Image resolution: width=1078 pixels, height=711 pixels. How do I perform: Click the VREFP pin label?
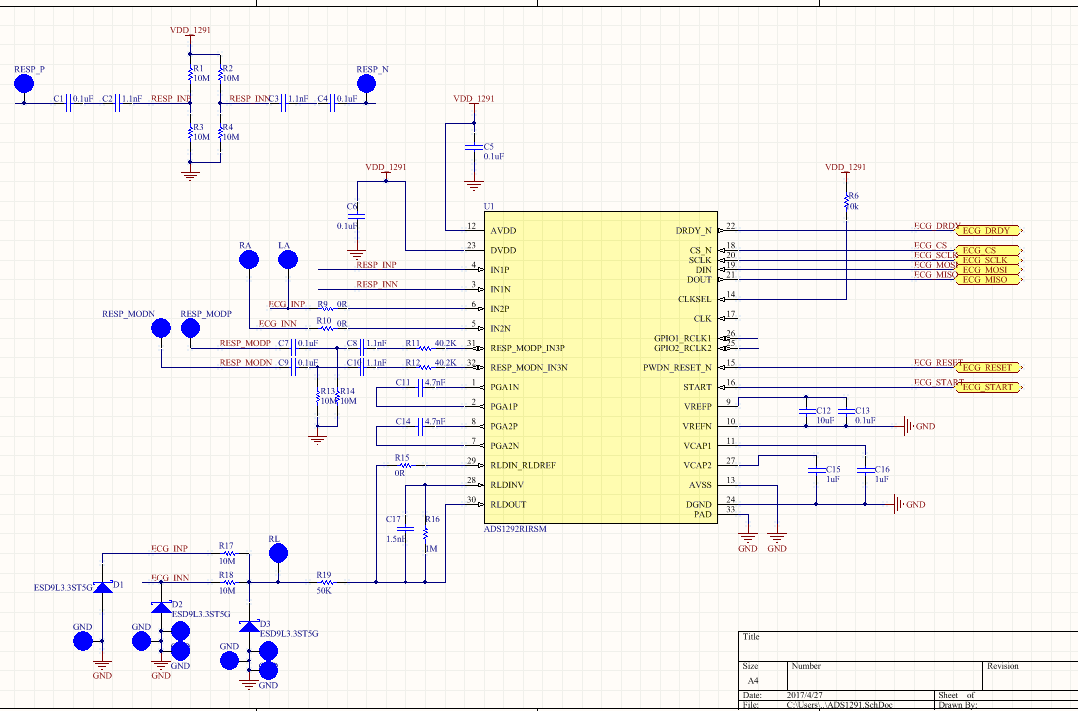[697, 406]
